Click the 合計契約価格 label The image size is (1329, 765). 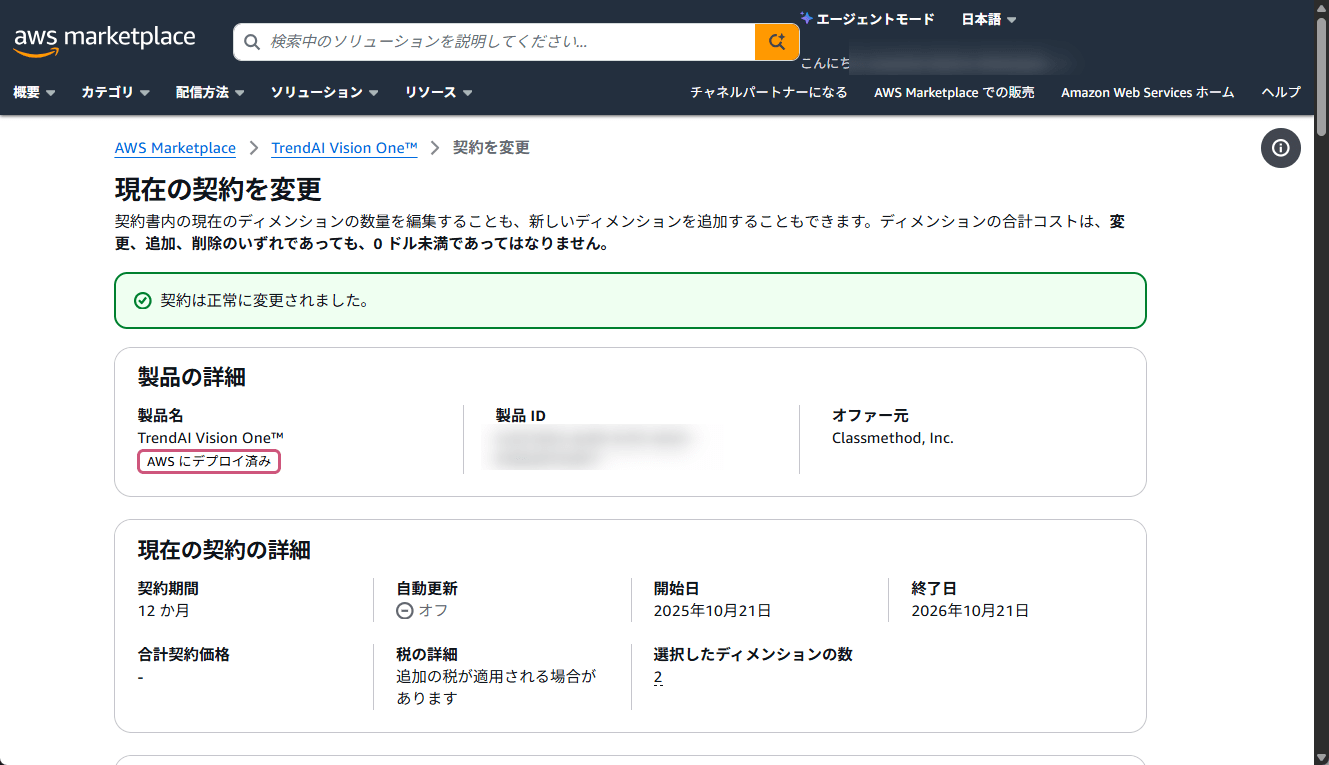pyautogui.click(x=184, y=654)
